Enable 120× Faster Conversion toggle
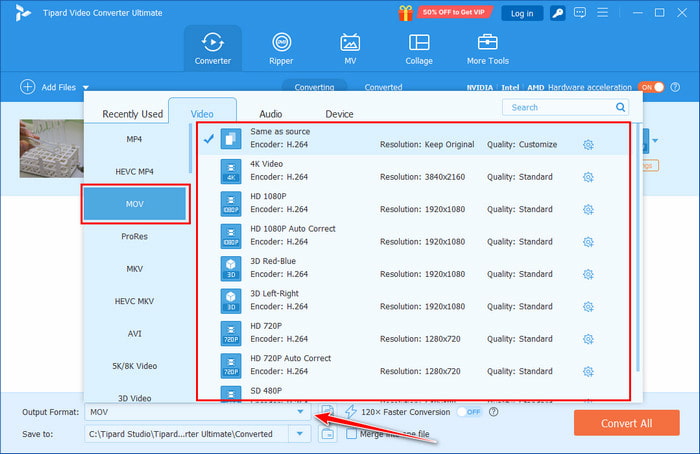 pyautogui.click(x=467, y=411)
